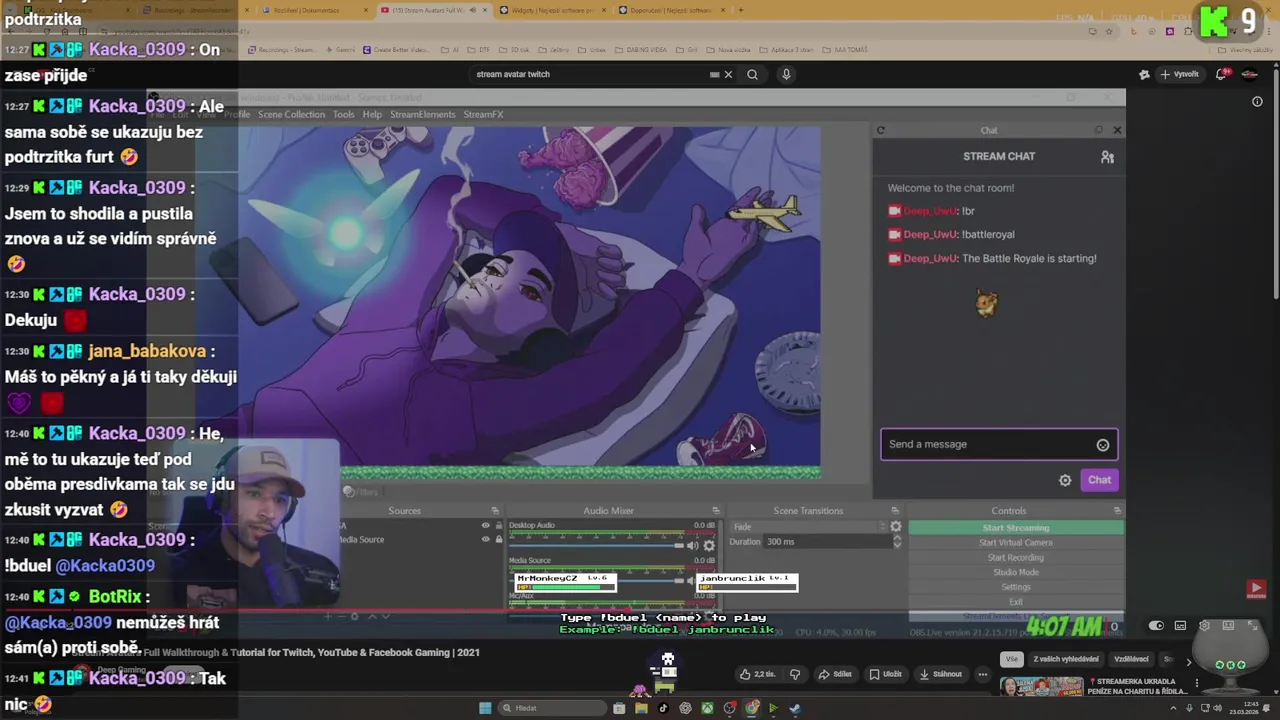
Task: Open File Explorer from taskbar
Action: [x=641, y=708]
